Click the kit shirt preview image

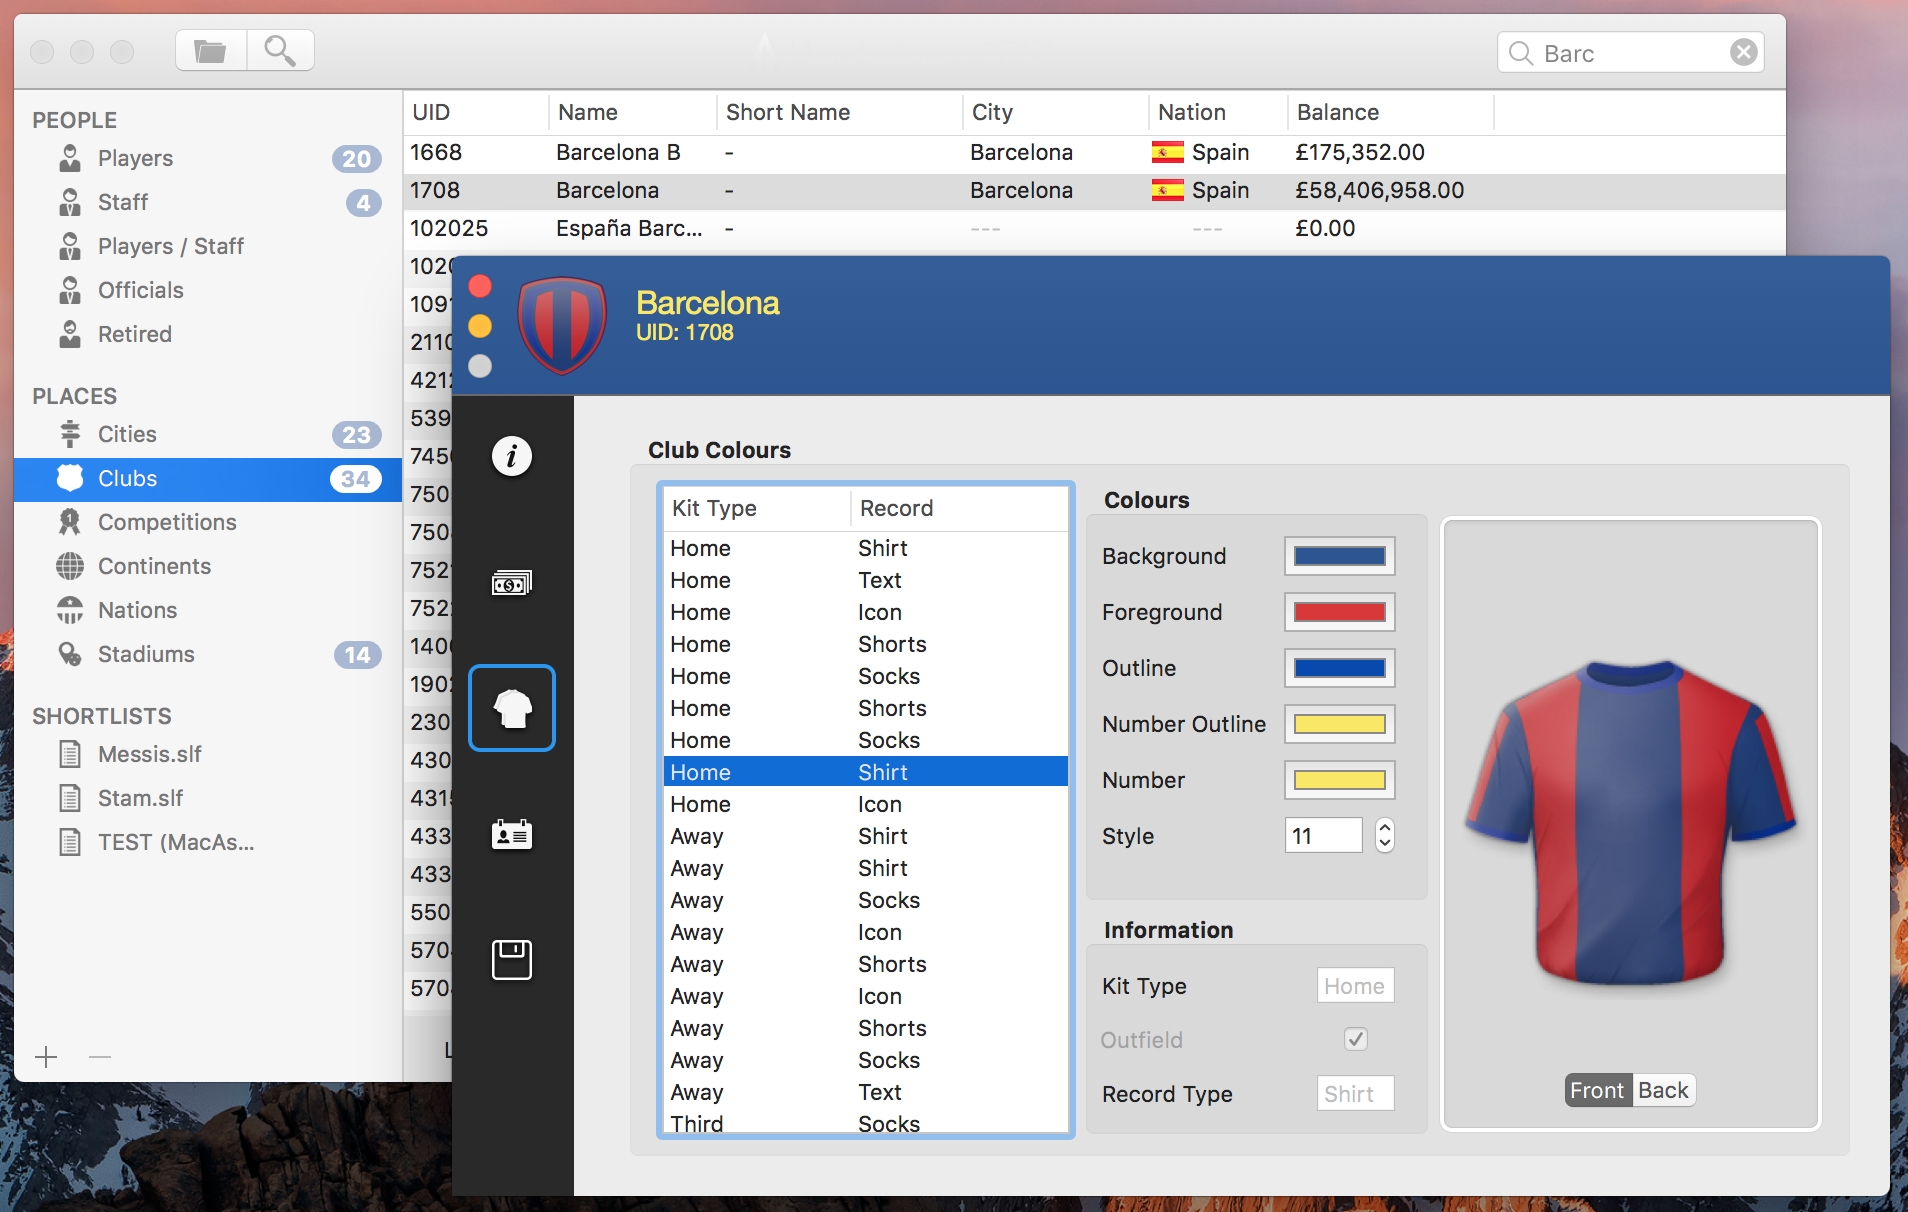click(x=1631, y=822)
